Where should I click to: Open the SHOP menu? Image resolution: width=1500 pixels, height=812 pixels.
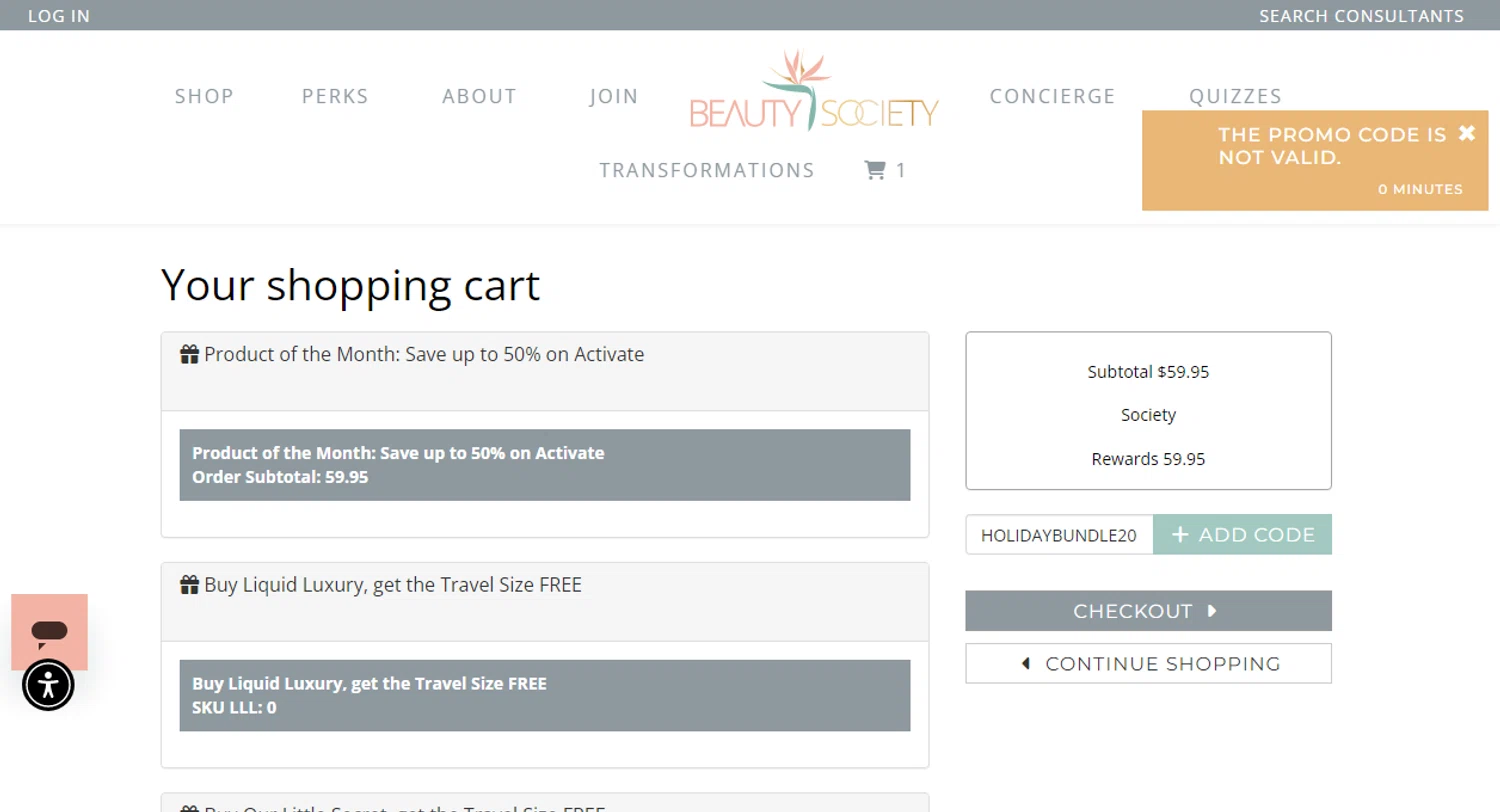[x=204, y=96]
